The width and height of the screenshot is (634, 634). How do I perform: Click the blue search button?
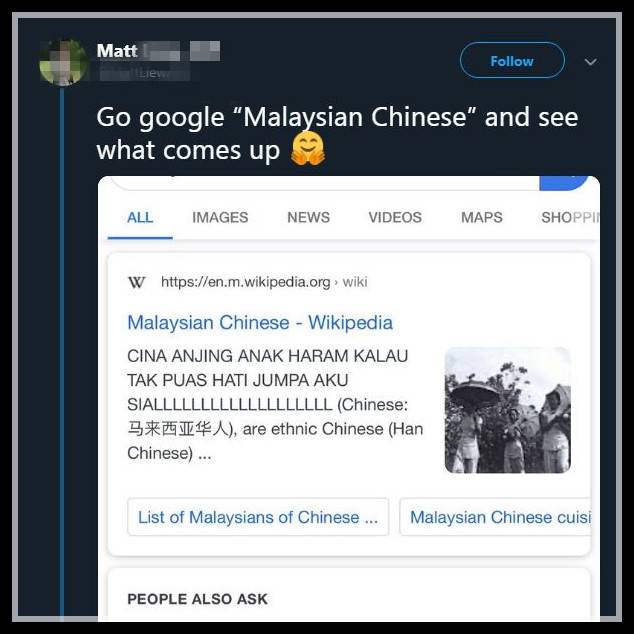[564, 182]
